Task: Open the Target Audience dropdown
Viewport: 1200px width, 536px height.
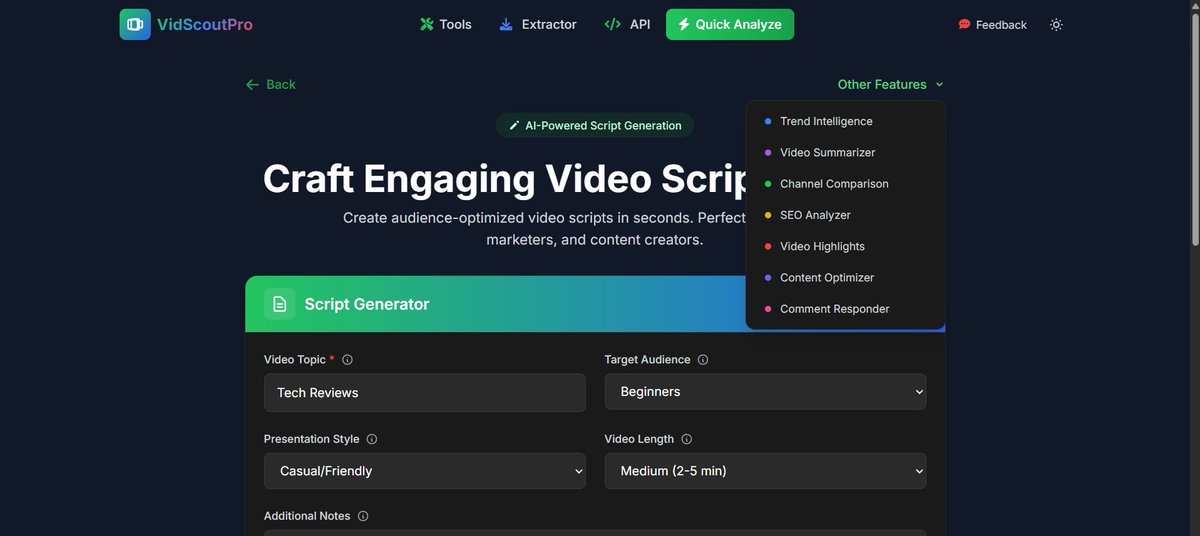Action: click(x=765, y=392)
